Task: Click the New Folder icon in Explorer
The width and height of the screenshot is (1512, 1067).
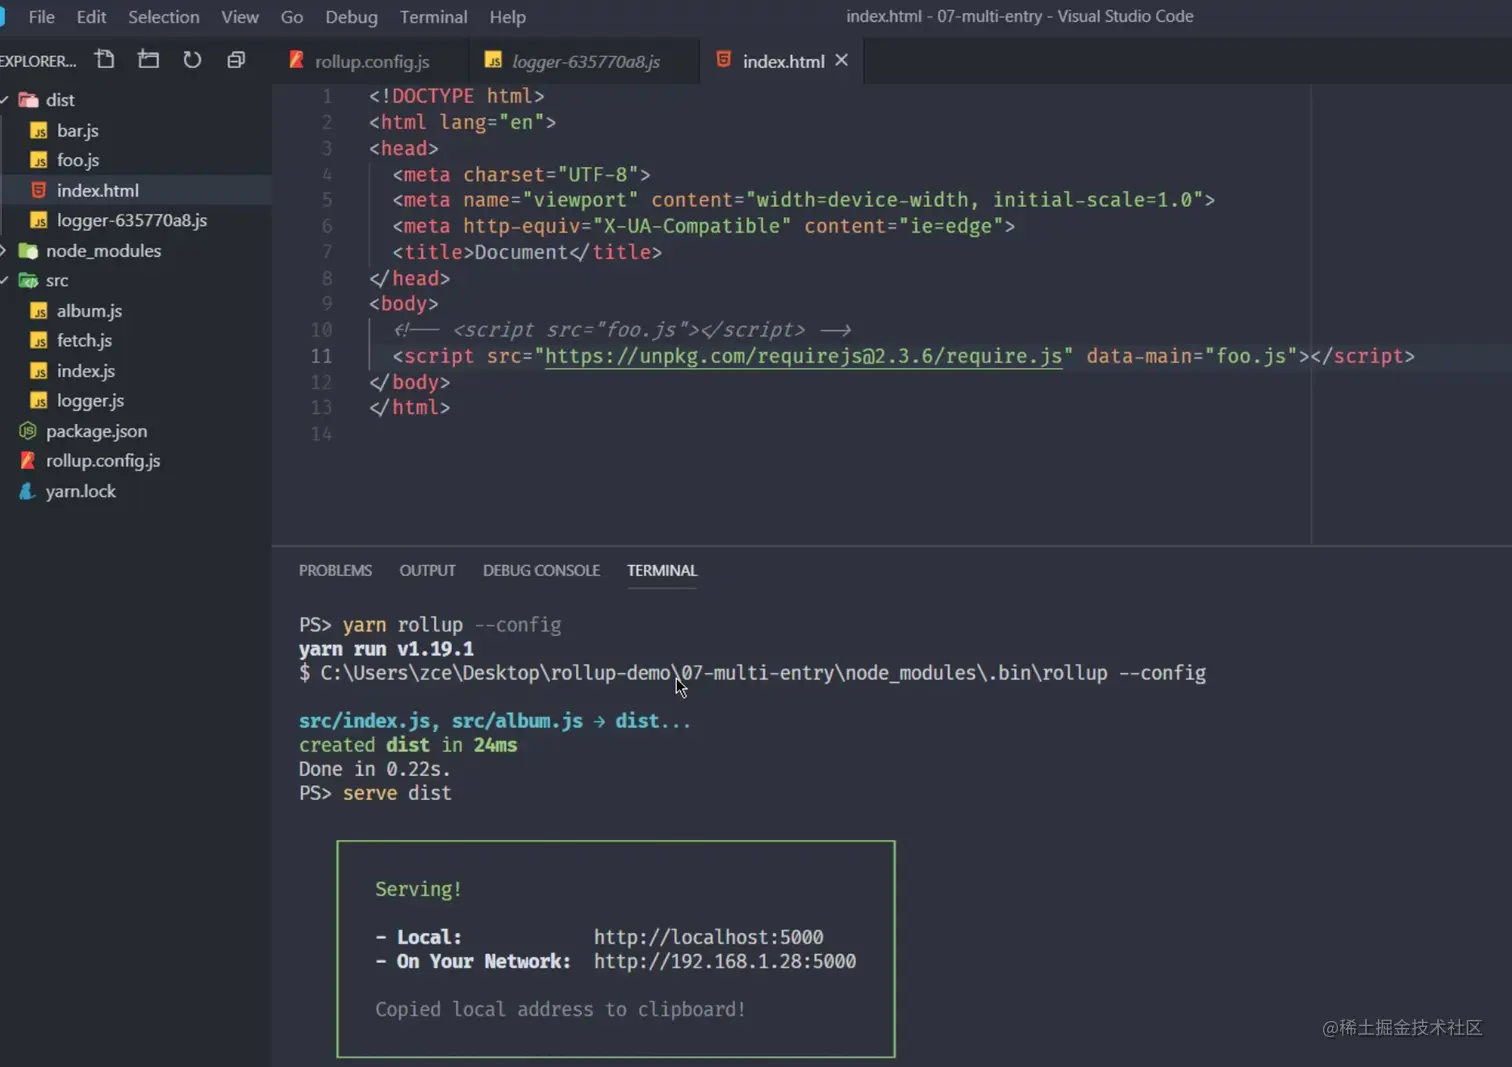Action: tap(149, 60)
